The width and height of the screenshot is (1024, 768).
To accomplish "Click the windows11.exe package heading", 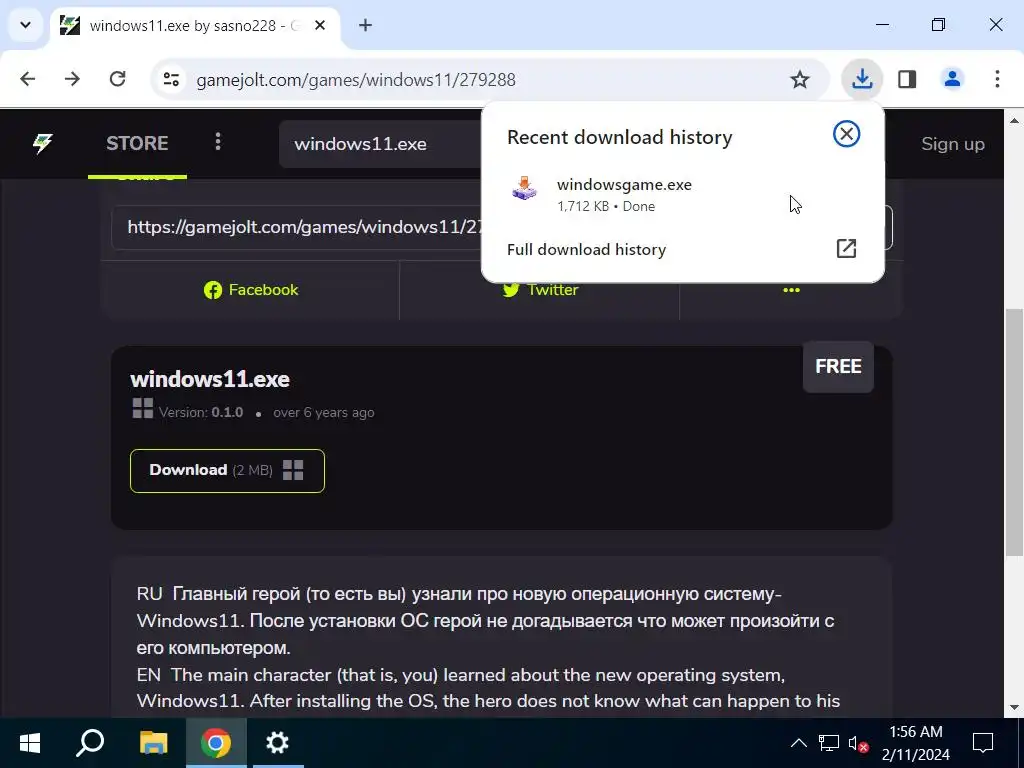I will point(210,379).
